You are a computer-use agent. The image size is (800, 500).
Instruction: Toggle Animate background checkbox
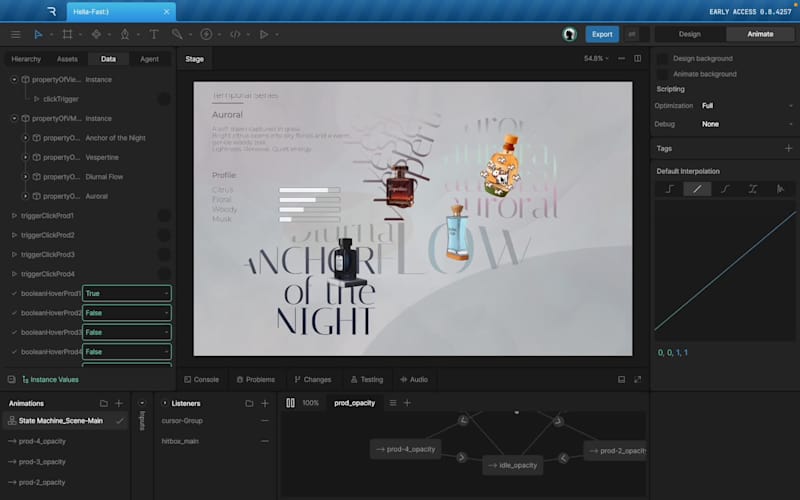tap(662, 74)
